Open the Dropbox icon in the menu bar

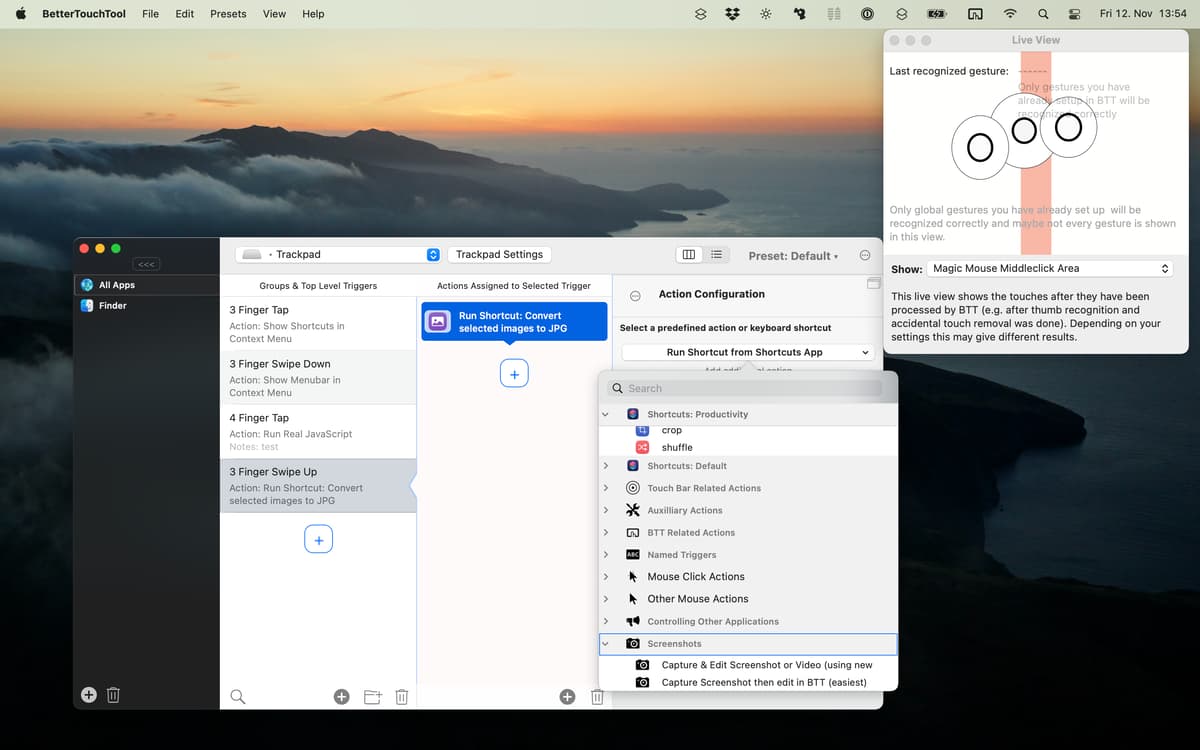[x=732, y=14]
